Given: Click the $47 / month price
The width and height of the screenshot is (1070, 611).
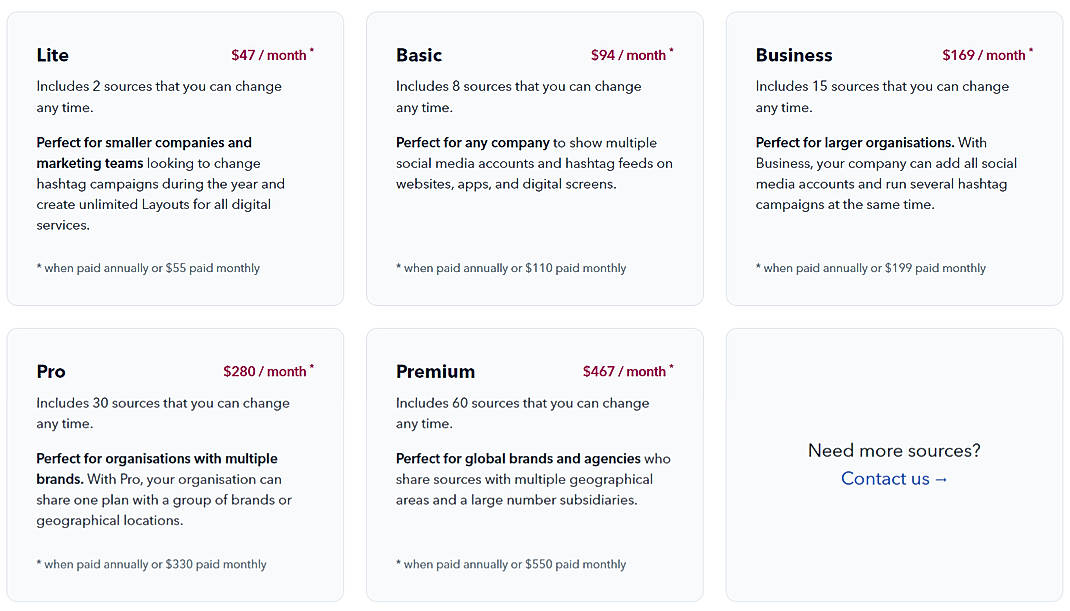Looking at the screenshot, I should coord(268,55).
